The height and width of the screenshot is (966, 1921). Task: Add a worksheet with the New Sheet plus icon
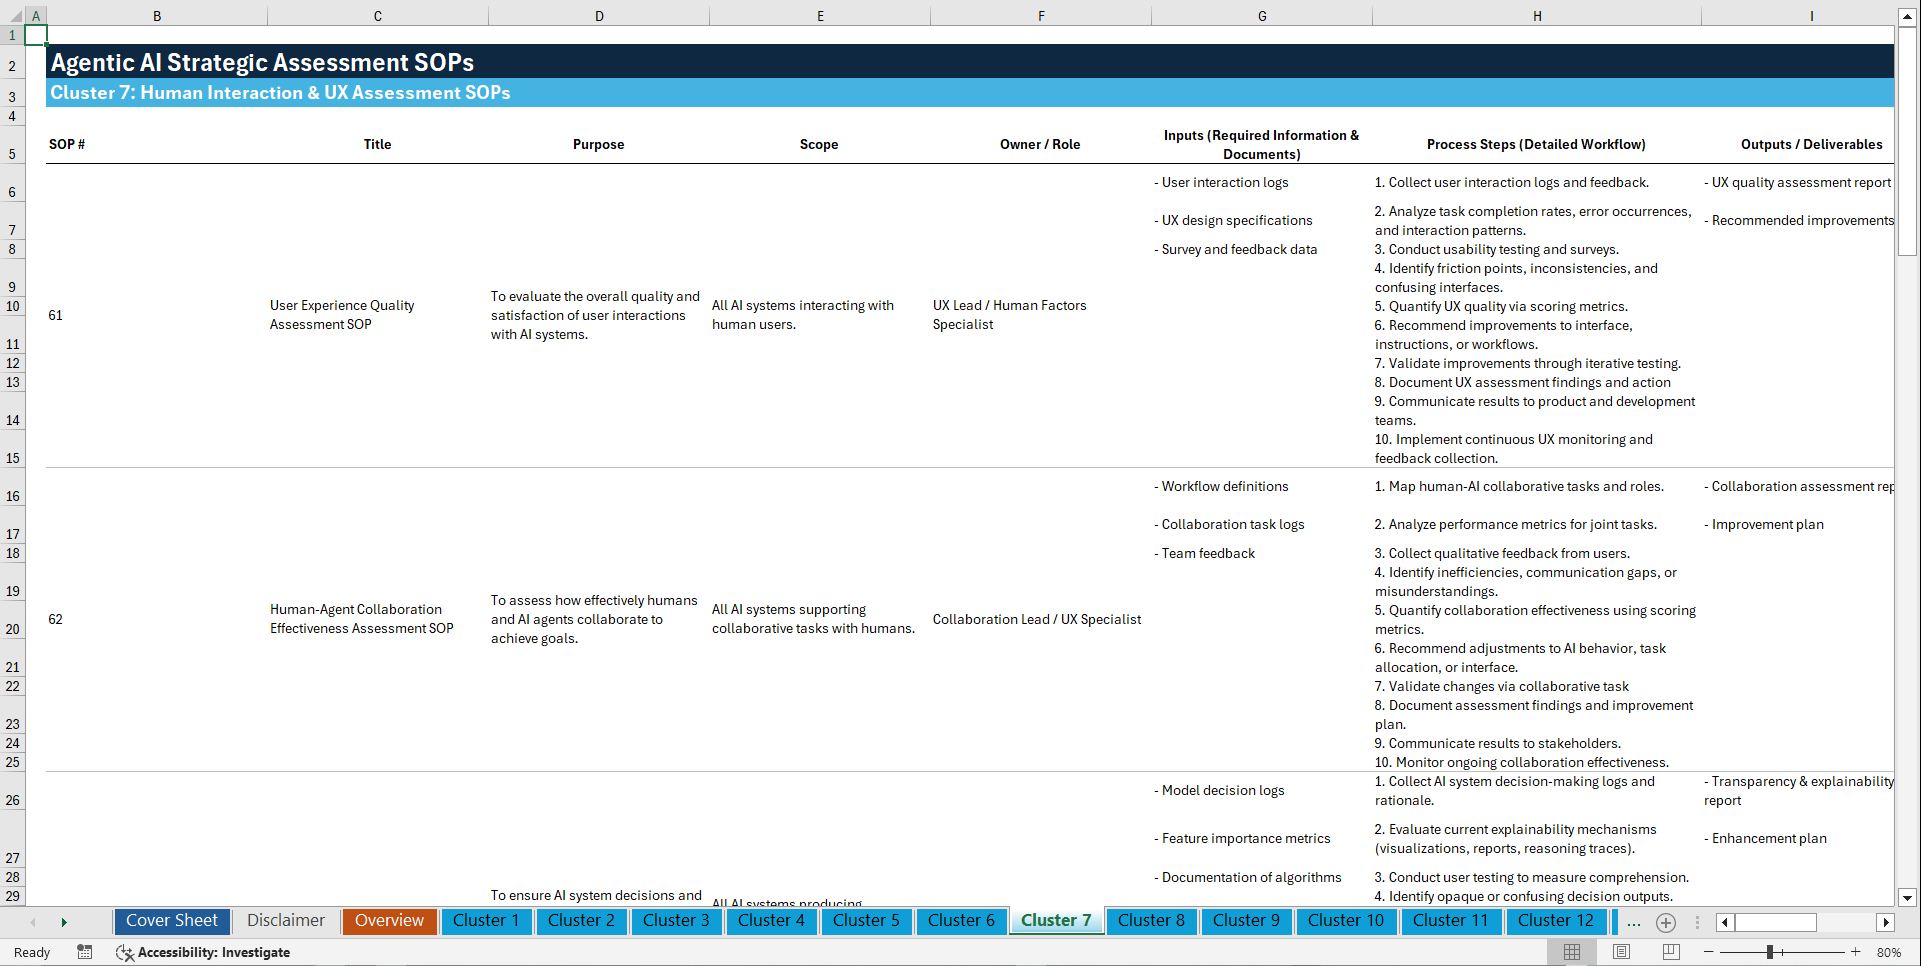pyautogui.click(x=1666, y=922)
